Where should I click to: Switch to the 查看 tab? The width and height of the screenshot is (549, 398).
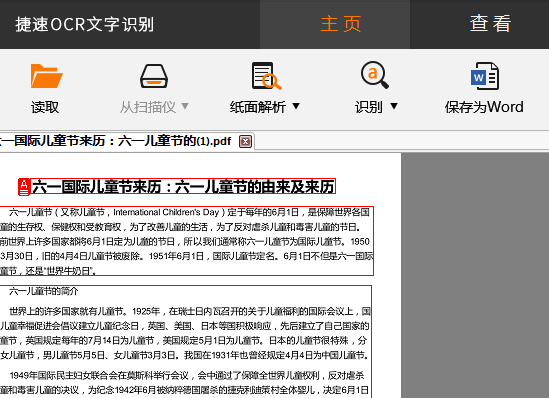pyautogui.click(x=490, y=24)
